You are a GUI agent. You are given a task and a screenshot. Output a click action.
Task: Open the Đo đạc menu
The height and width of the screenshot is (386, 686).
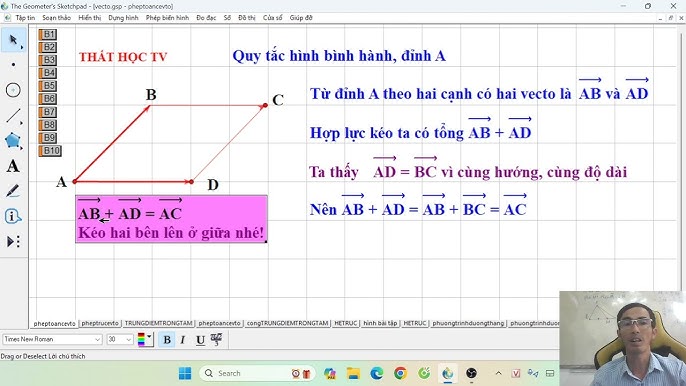[x=206, y=18]
